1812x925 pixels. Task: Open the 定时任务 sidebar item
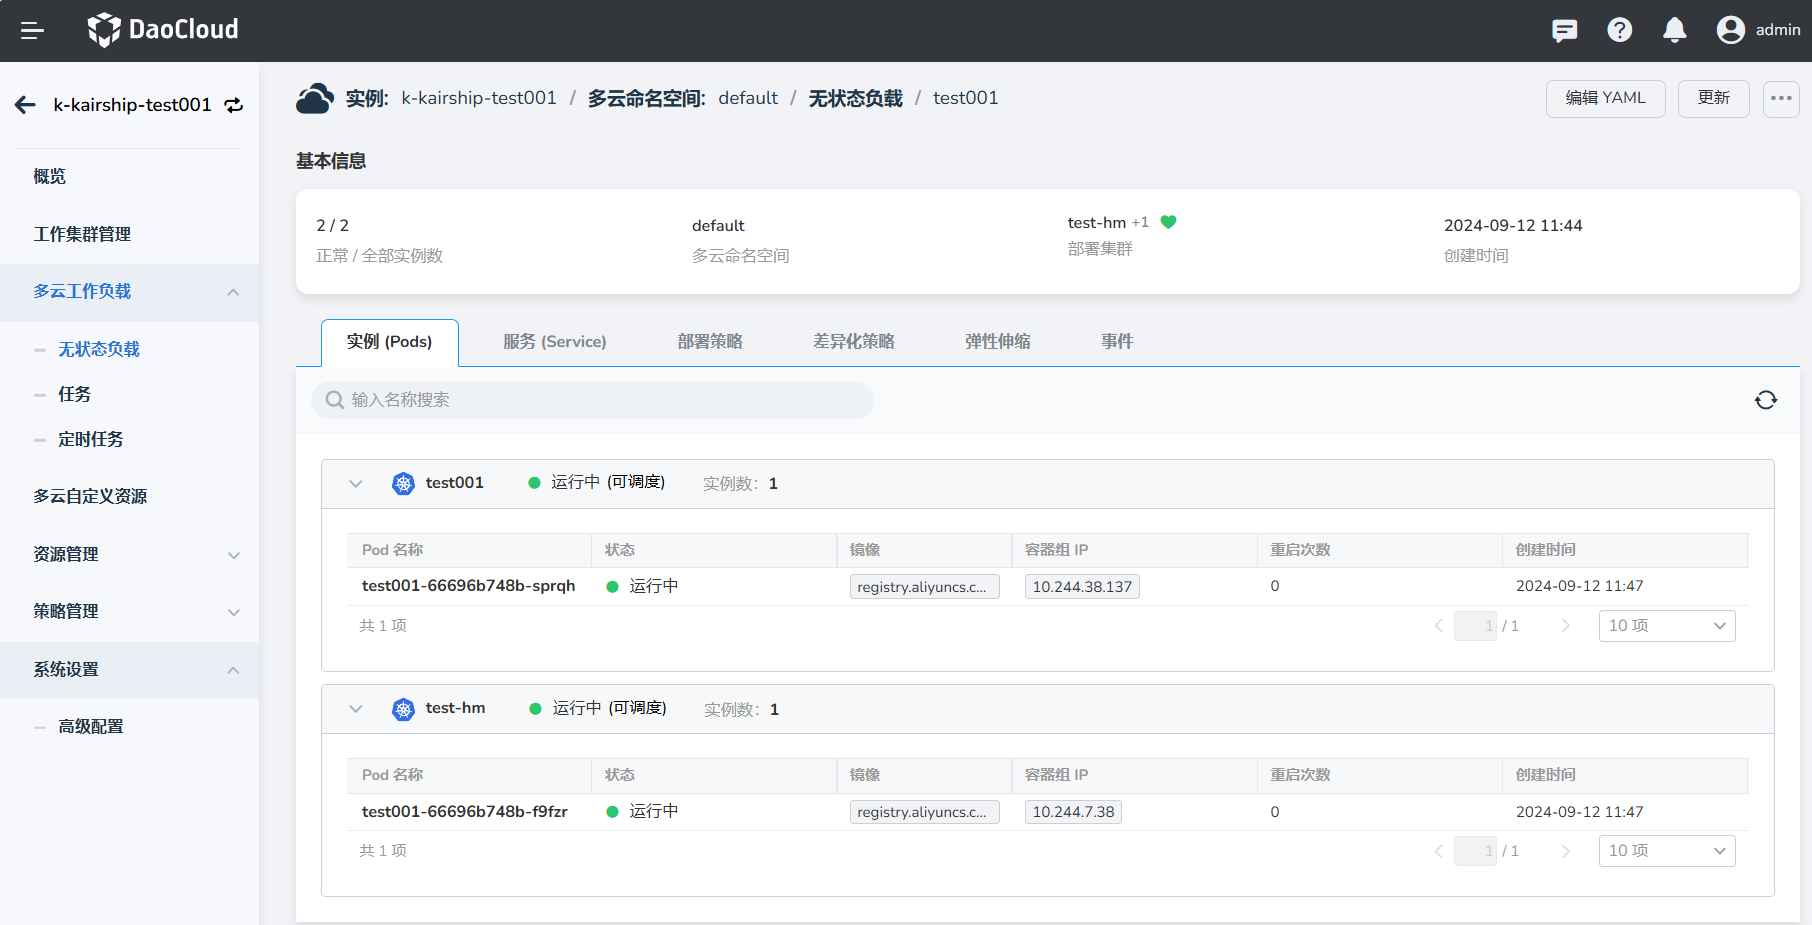click(91, 439)
